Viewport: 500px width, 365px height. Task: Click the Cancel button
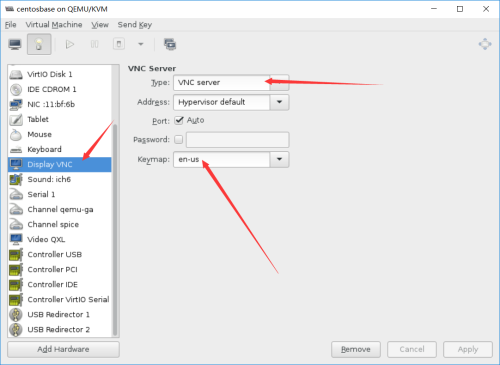click(x=412, y=349)
